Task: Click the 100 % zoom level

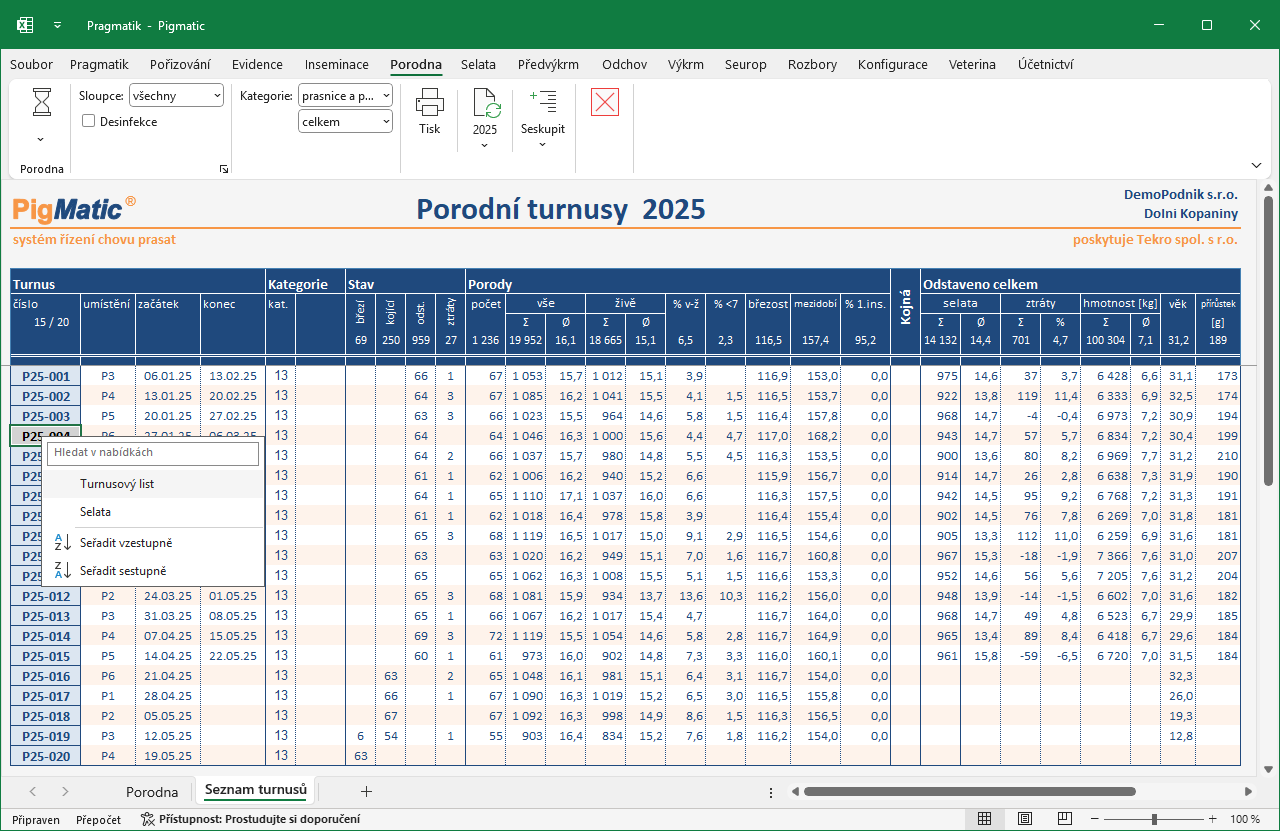Action: [1245, 819]
